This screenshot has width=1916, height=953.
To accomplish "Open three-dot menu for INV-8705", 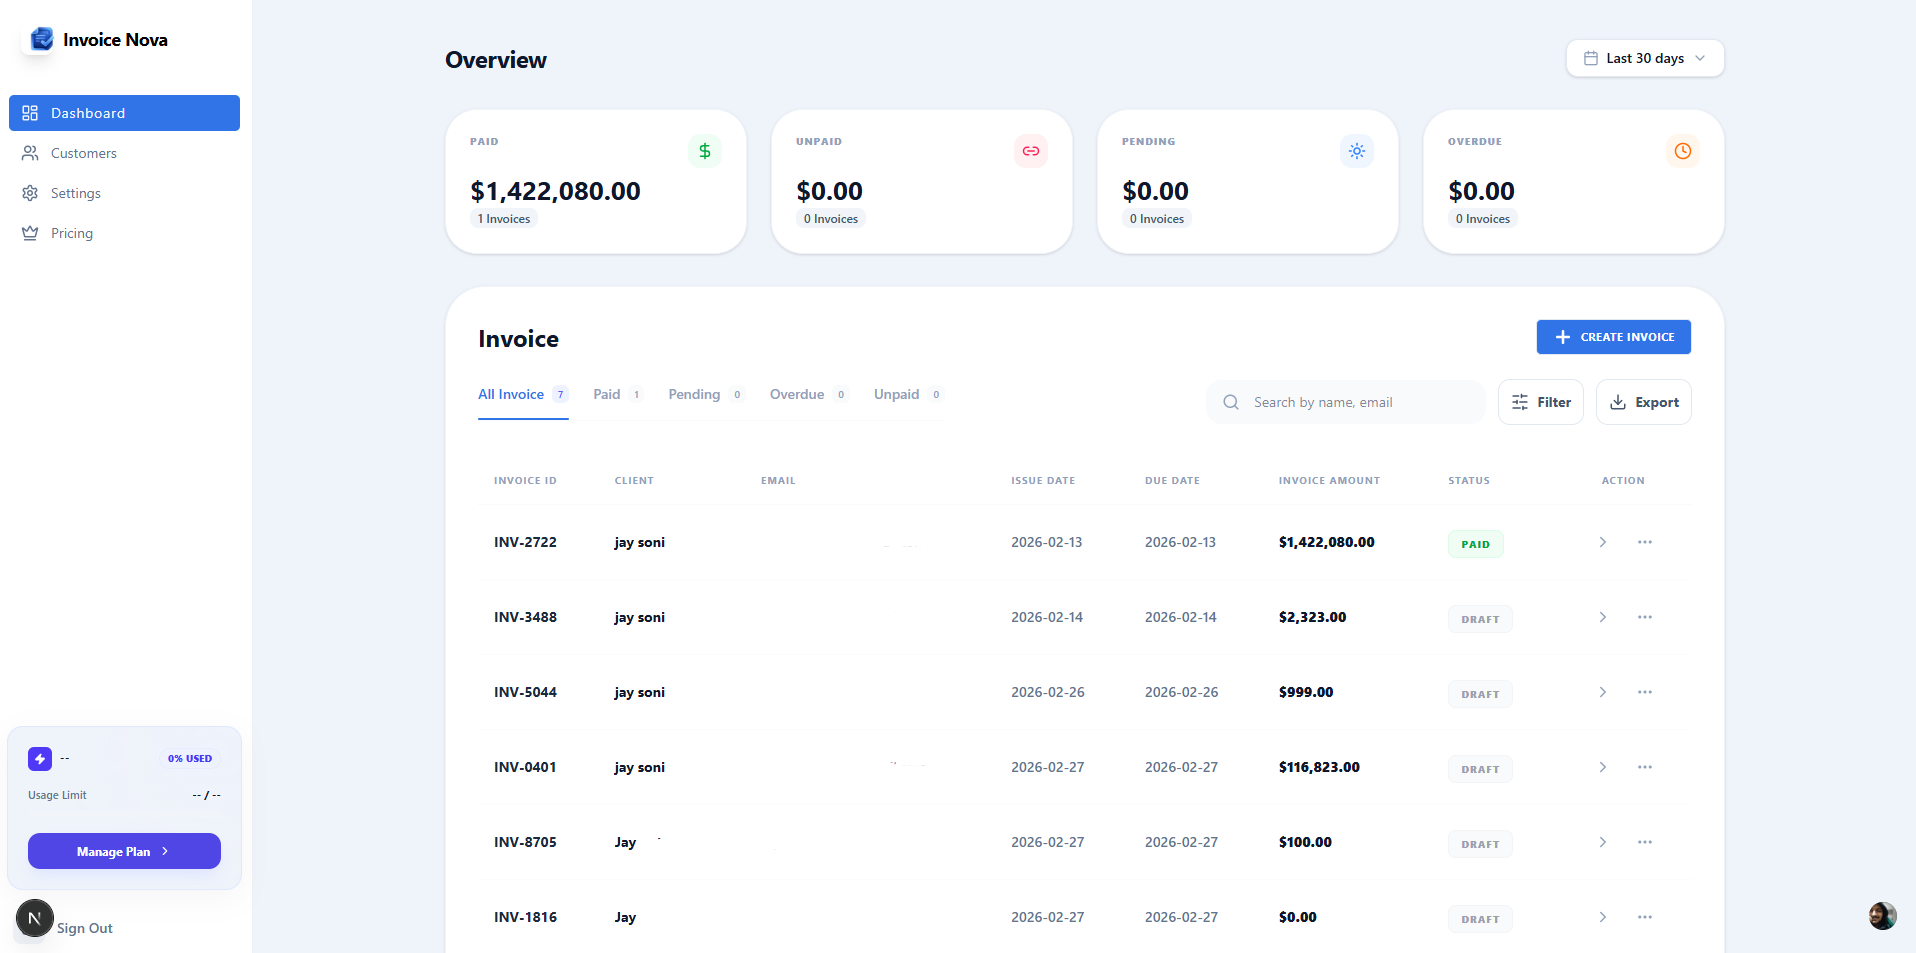I will pos(1645,842).
